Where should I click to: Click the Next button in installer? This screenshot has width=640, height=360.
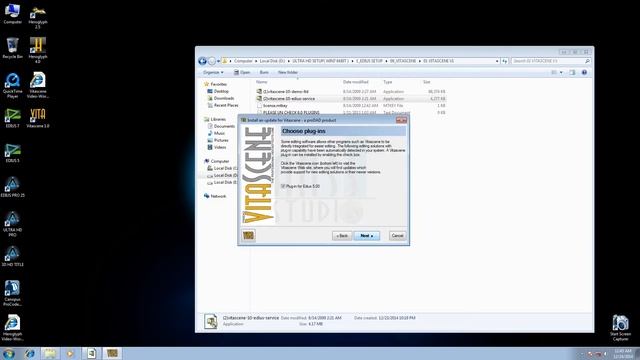[367, 236]
